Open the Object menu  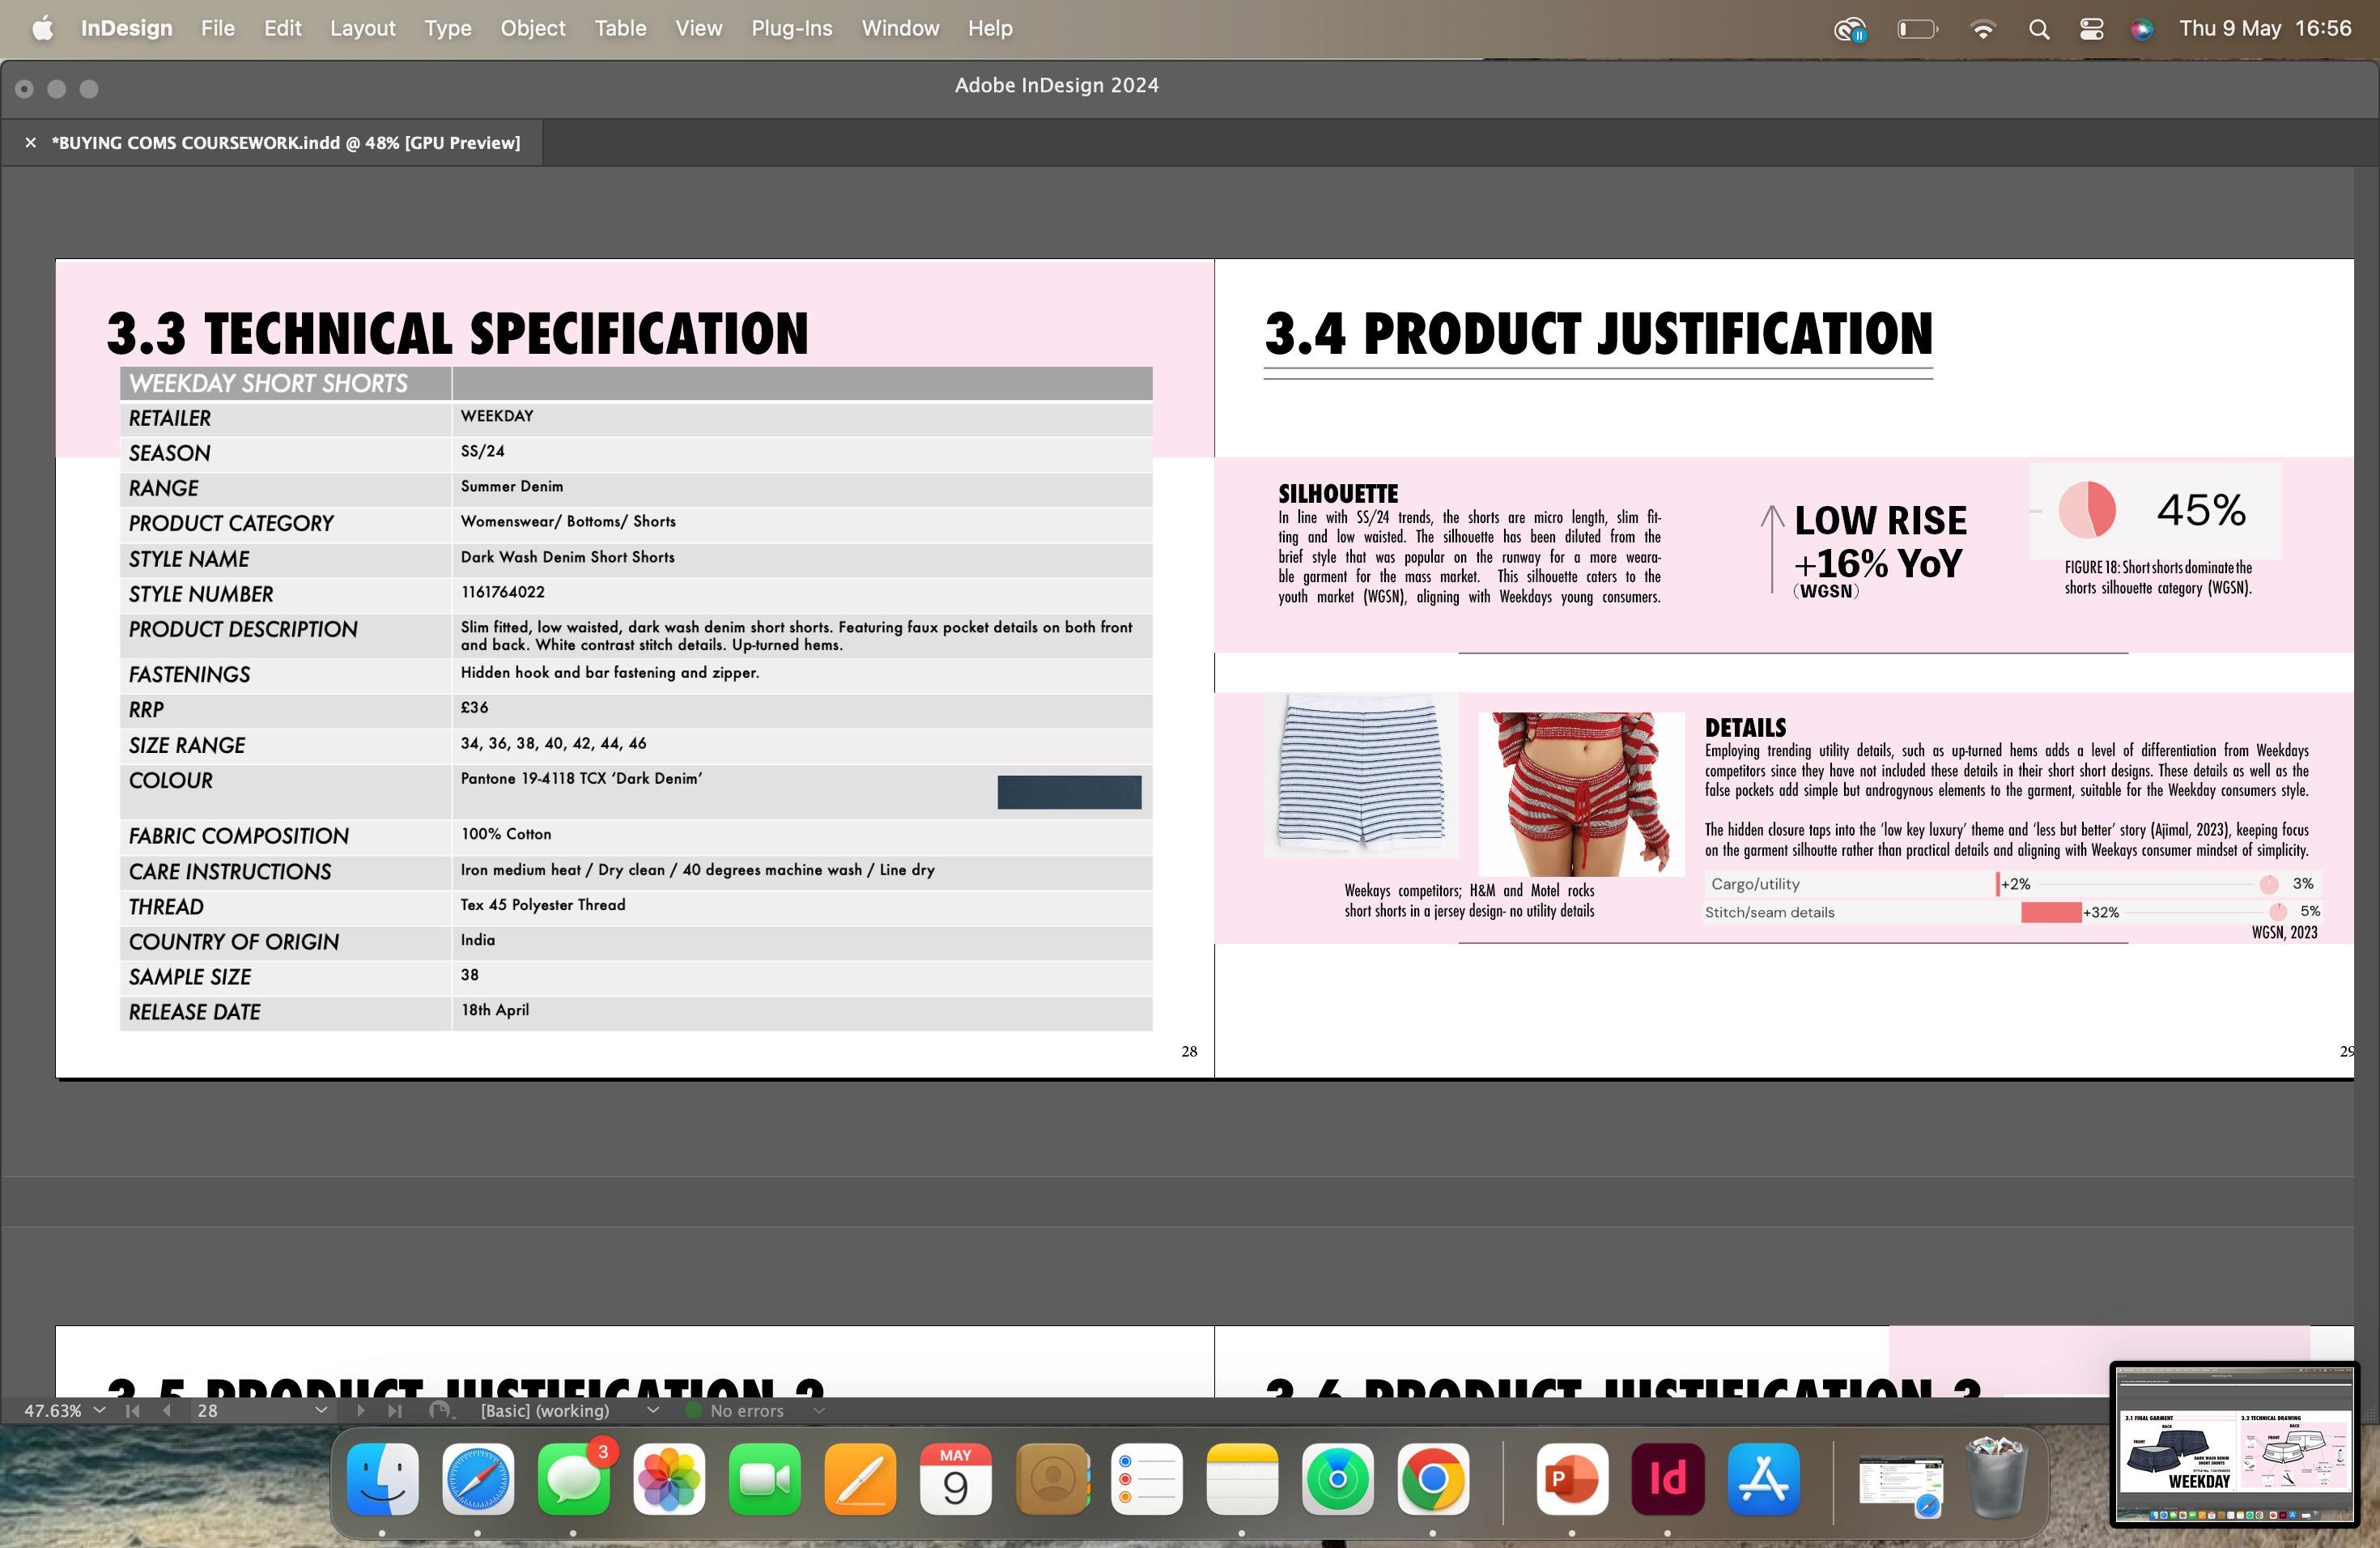click(532, 29)
